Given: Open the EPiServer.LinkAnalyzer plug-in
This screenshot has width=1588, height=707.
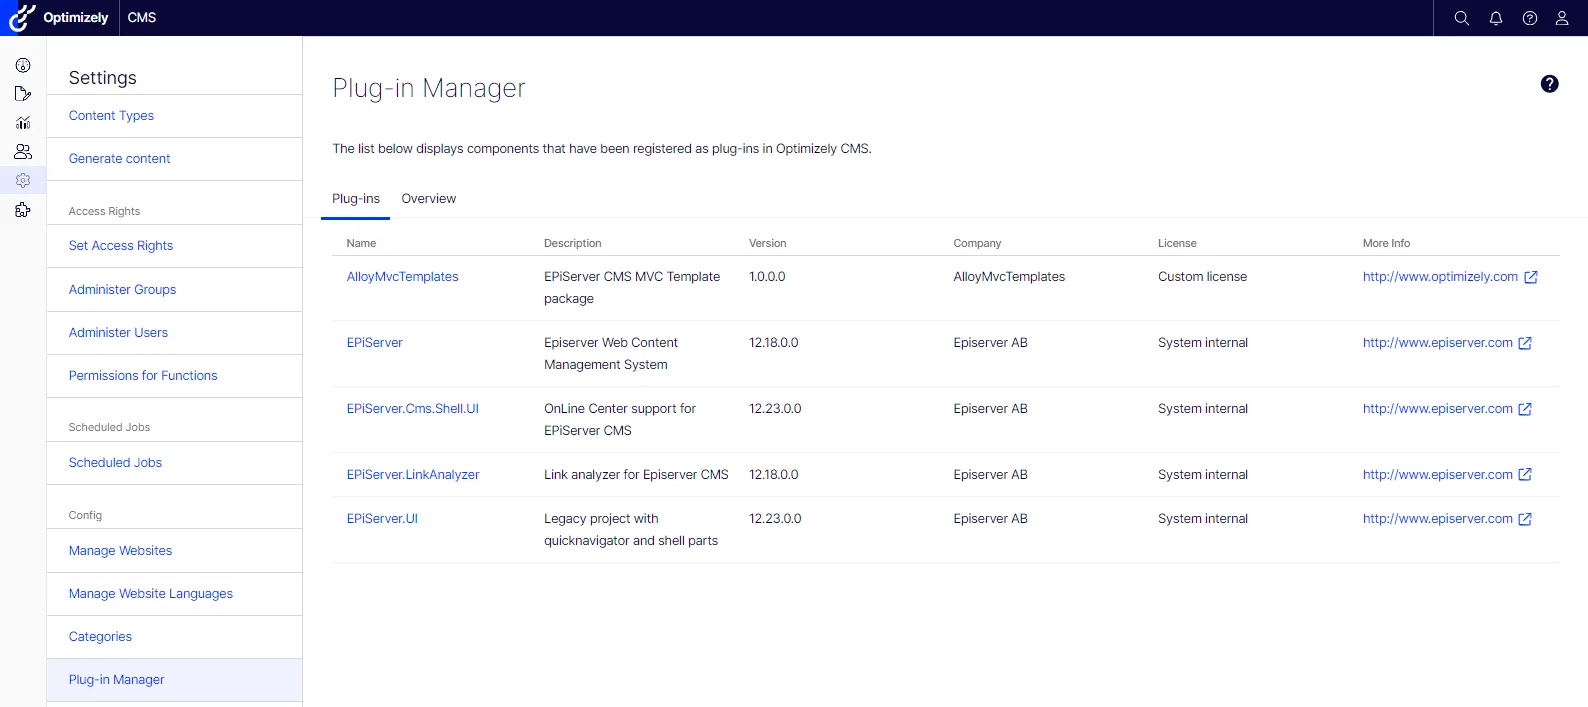Looking at the screenshot, I should (x=413, y=475).
